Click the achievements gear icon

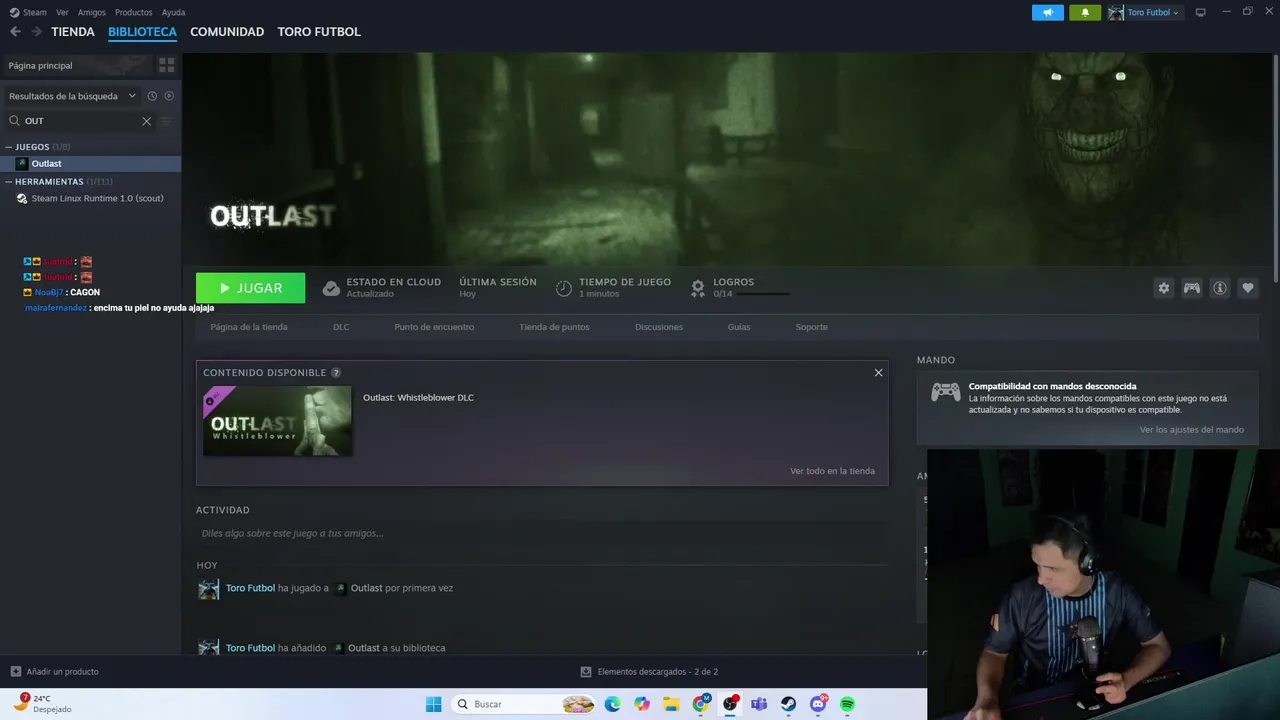tap(698, 288)
